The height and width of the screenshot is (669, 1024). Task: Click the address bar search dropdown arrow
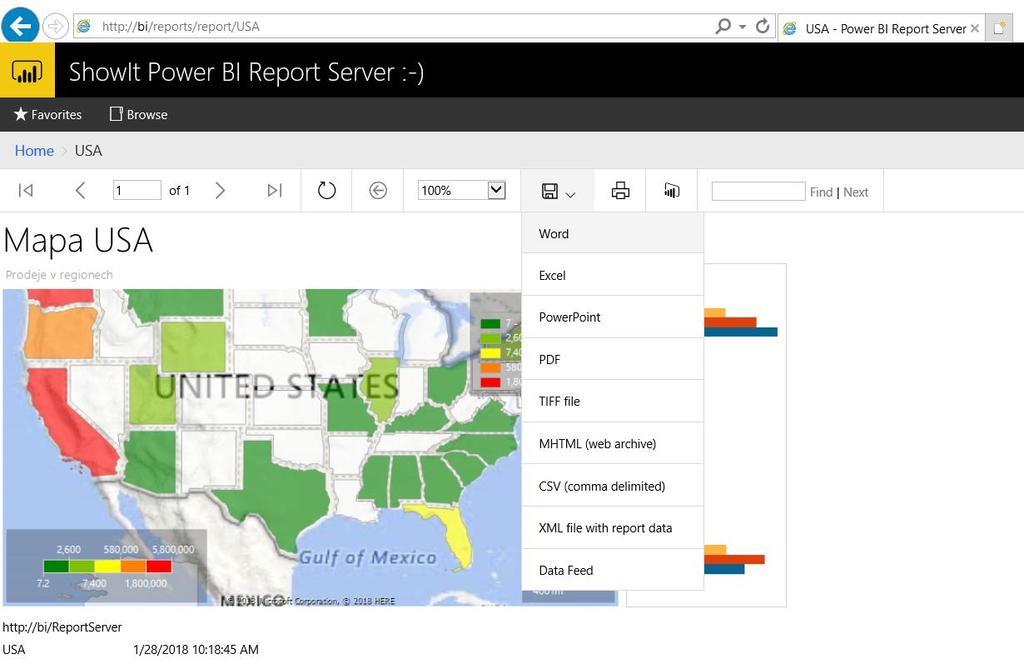point(743,27)
